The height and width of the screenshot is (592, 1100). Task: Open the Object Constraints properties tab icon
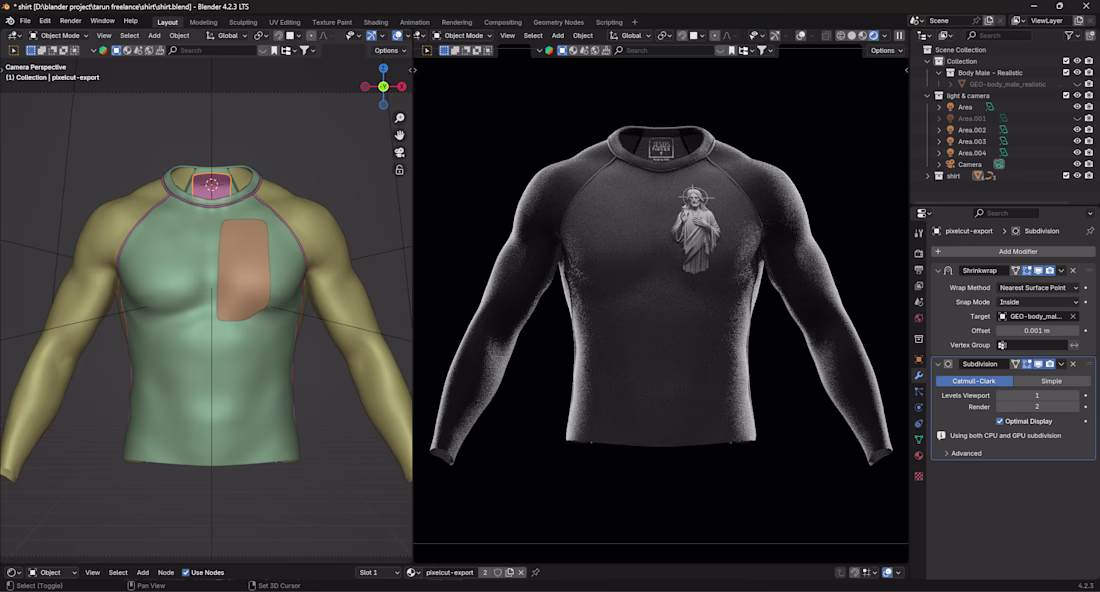919,424
